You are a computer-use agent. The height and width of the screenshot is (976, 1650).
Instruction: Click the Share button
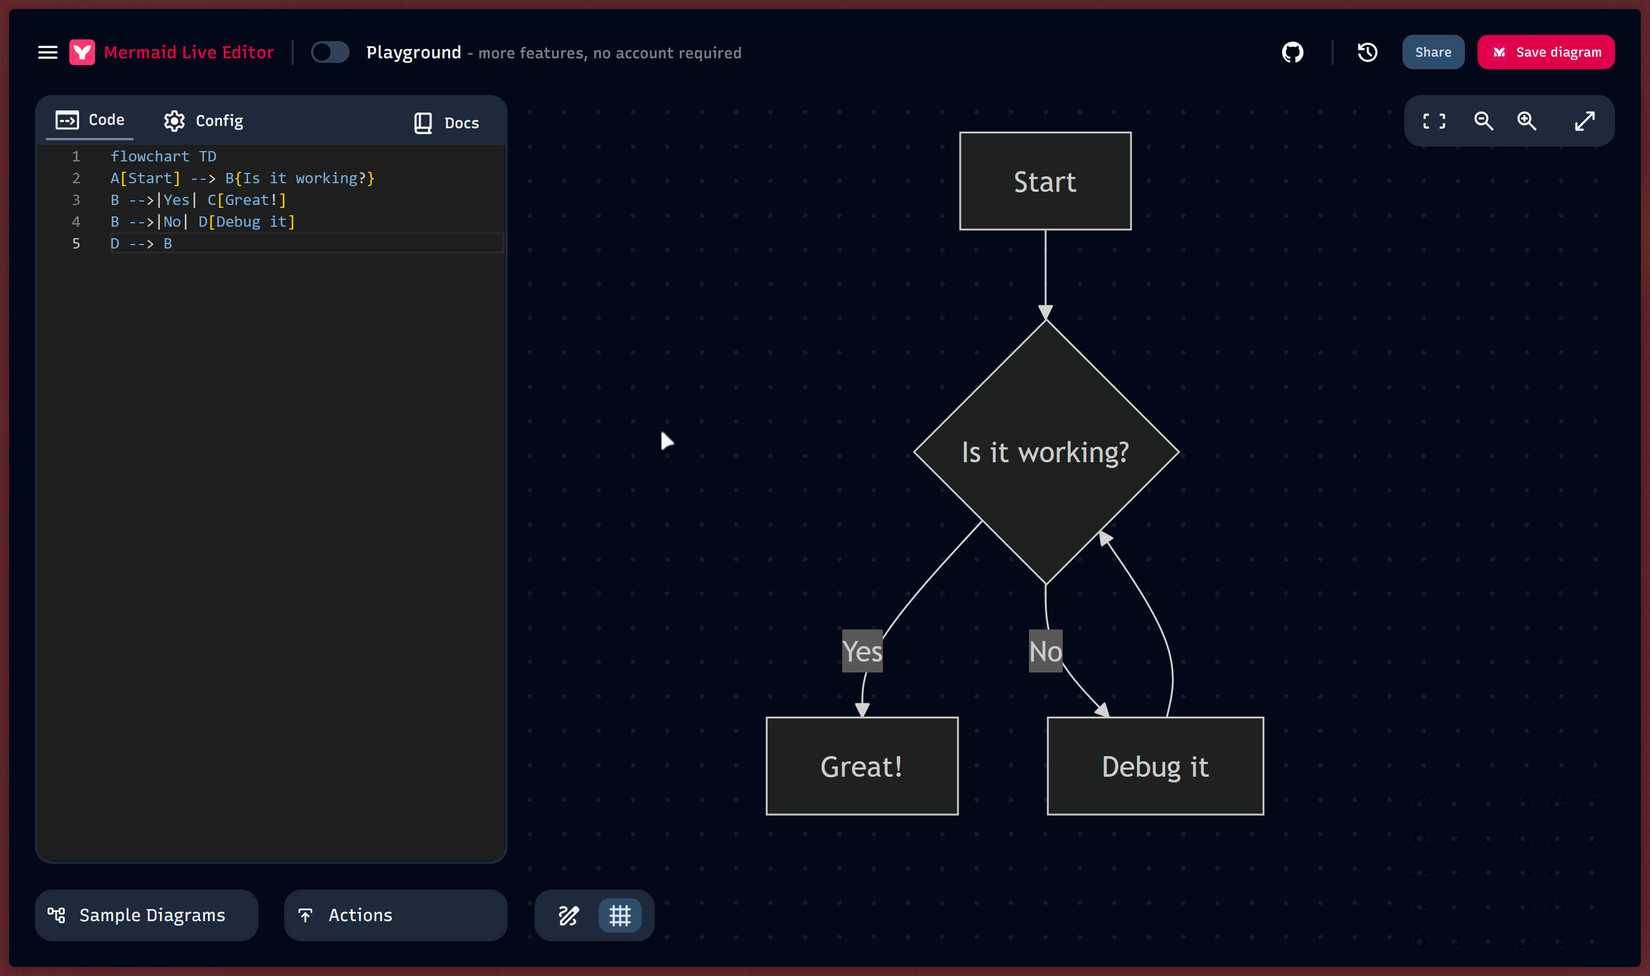1432,52
